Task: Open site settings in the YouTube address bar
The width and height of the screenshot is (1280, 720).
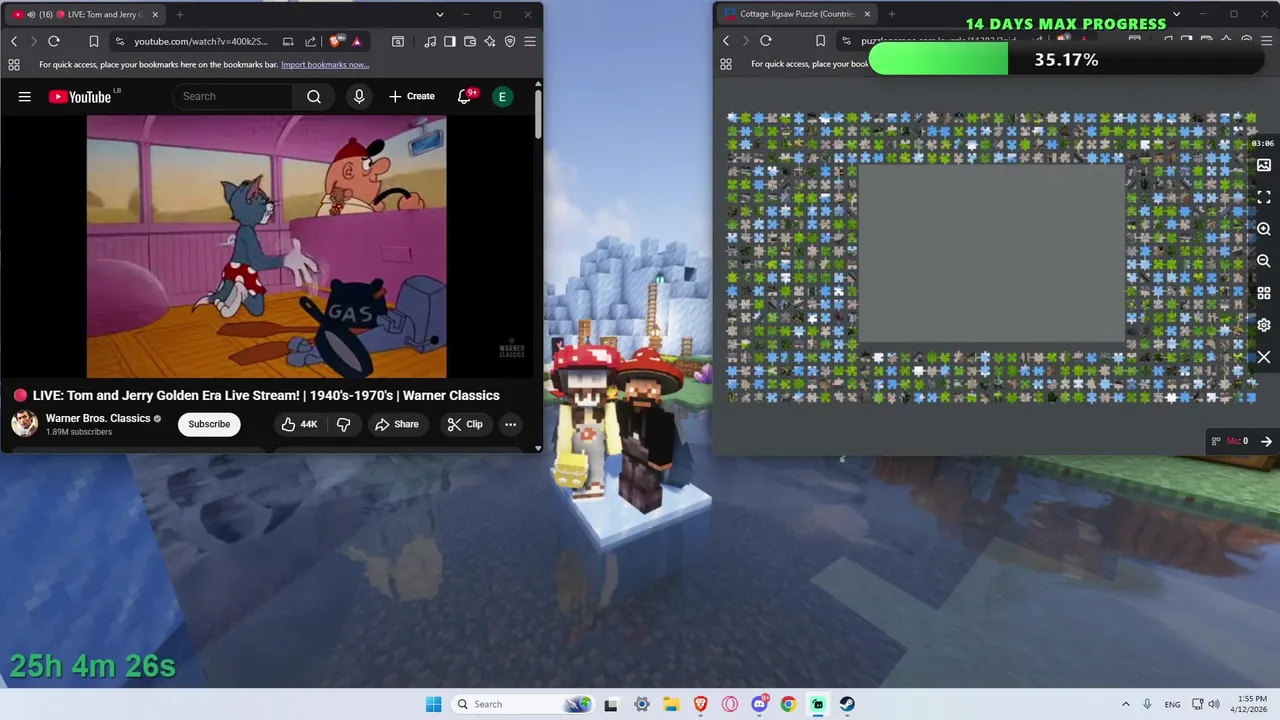Action: click(x=120, y=41)
